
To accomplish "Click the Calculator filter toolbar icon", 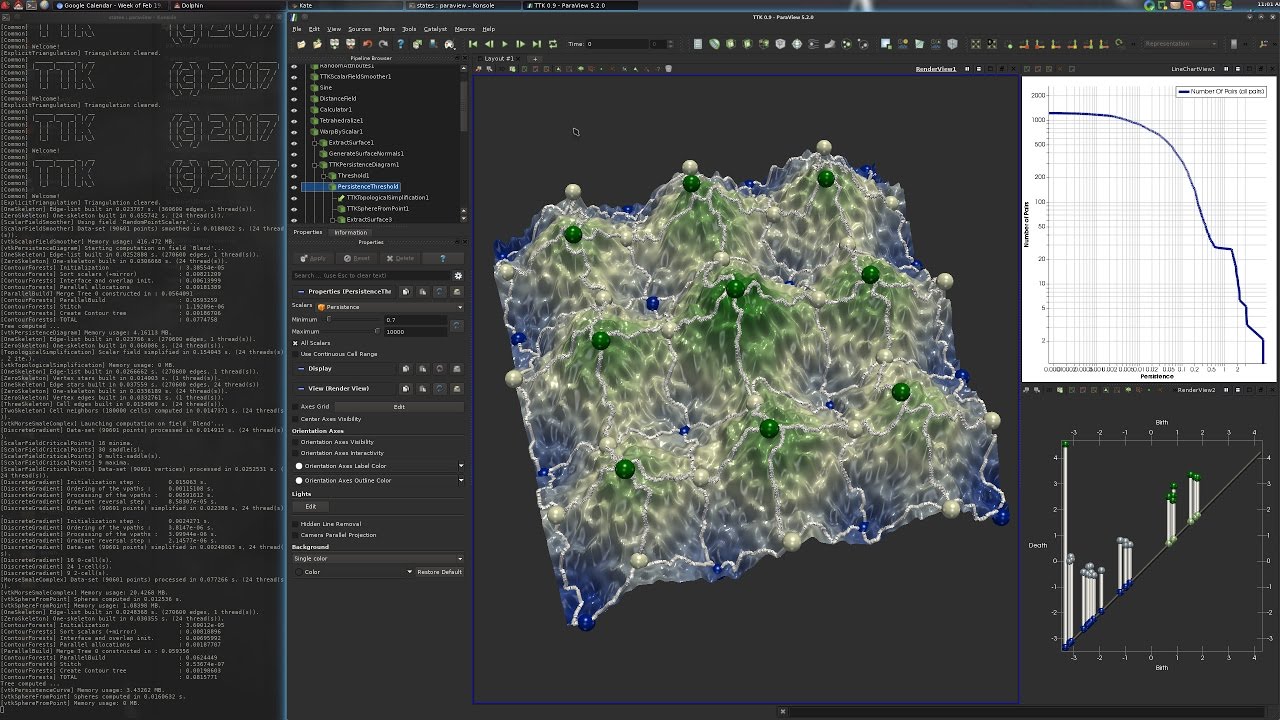I will [x=699, y=44].
